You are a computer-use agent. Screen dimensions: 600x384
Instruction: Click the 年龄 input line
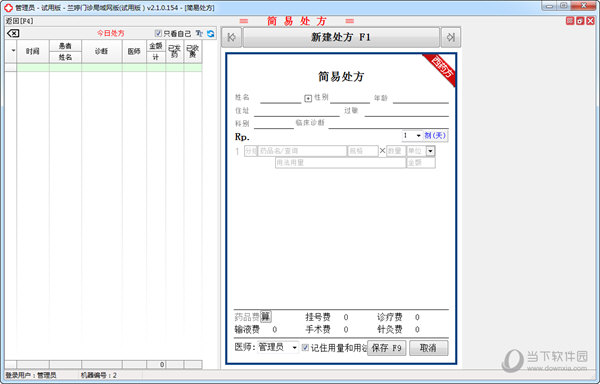point(421,99)
